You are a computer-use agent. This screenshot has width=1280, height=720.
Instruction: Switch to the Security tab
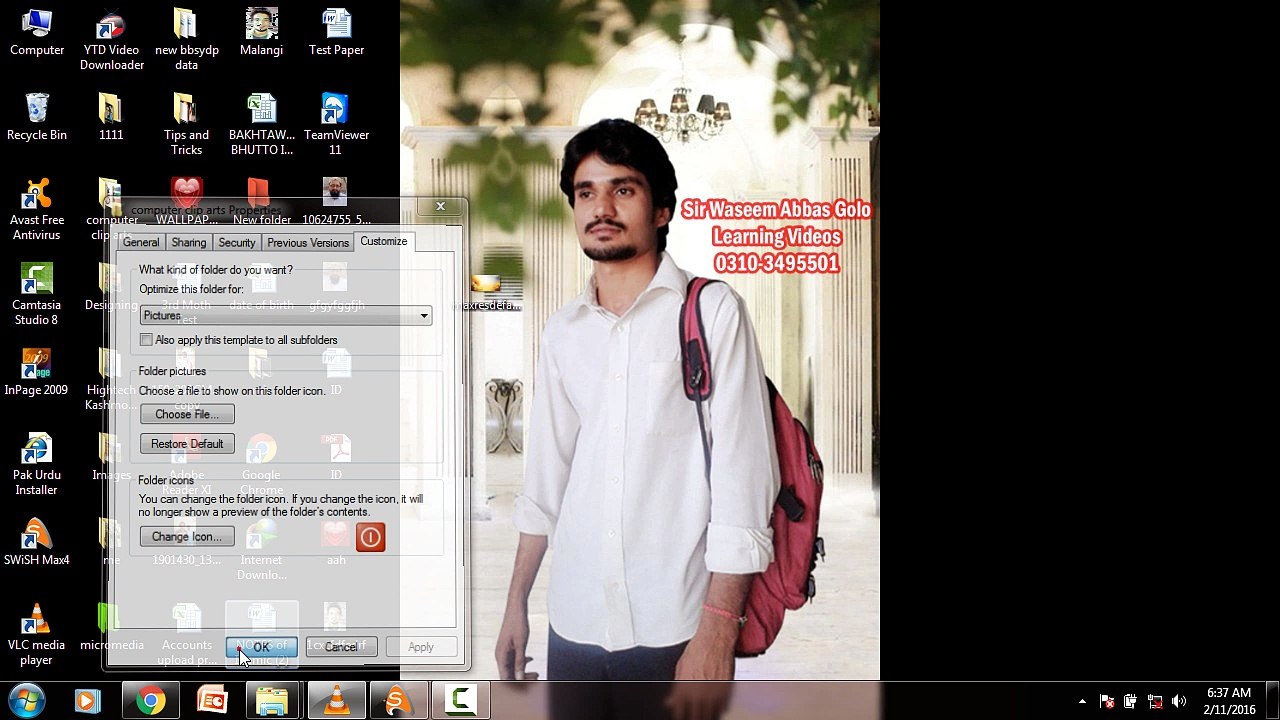237,243
